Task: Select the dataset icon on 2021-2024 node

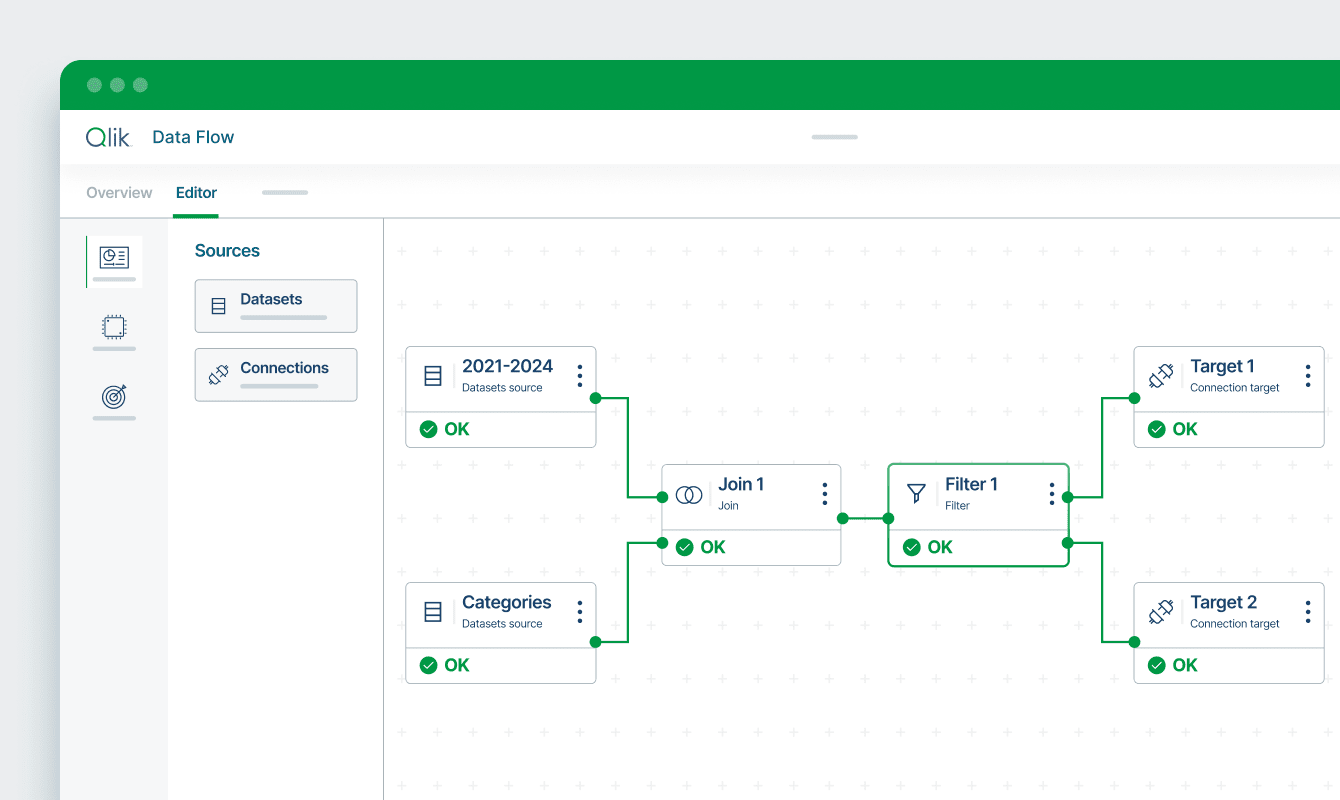Action: pos(432,376)
